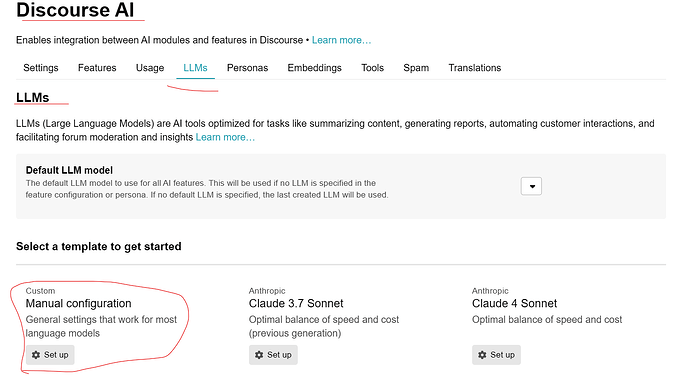Expand the Default LLM model dropdown
The image size is (690, 378).
[531, 186]
